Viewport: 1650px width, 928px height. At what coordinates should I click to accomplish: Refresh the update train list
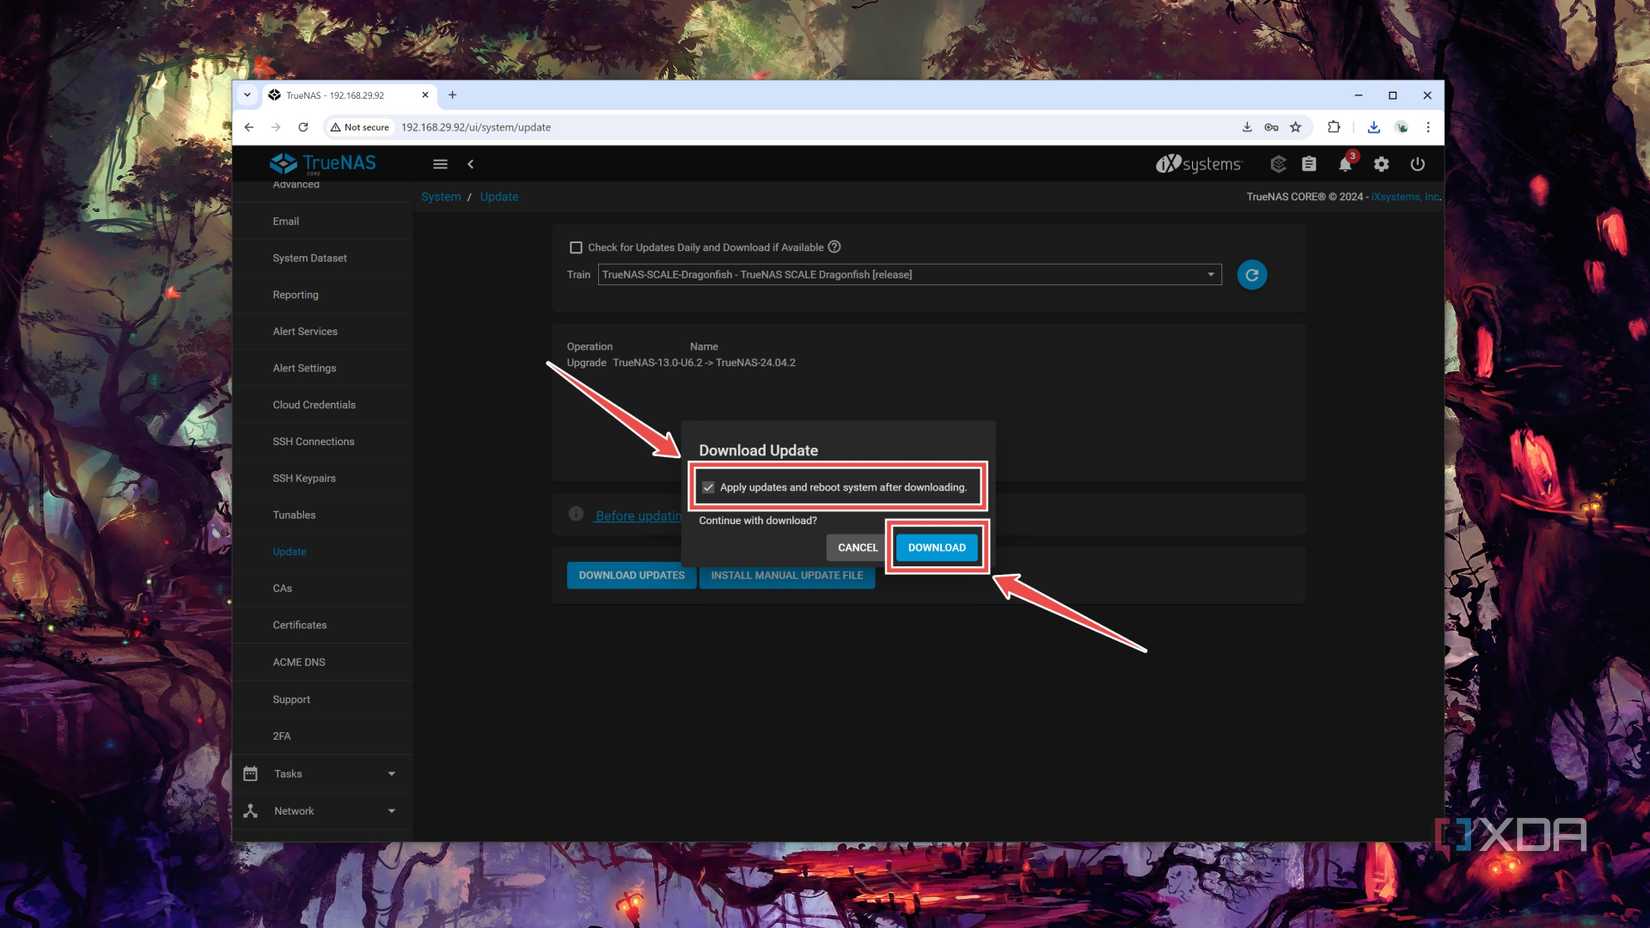pos(1251,275)
